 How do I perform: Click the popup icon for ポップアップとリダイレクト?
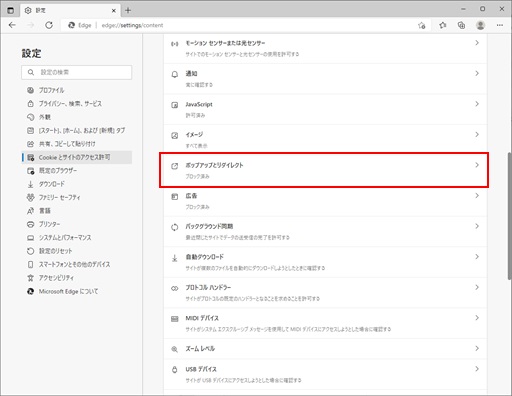click(175, 166)
